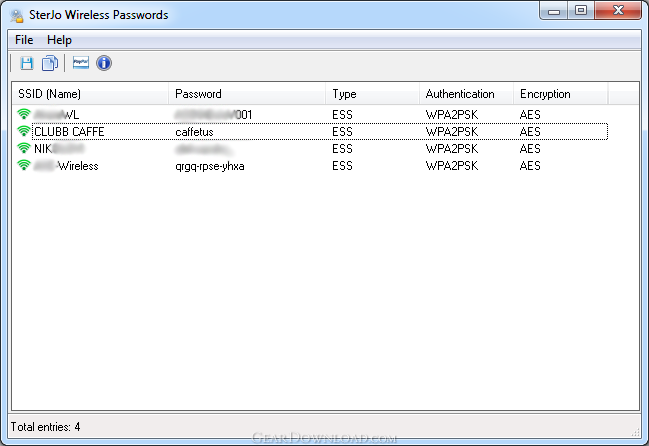The image size is (649, 446).
Task: Click WPA2PSK in the CLUBB CAFFE row
Action: click(452, 132)
